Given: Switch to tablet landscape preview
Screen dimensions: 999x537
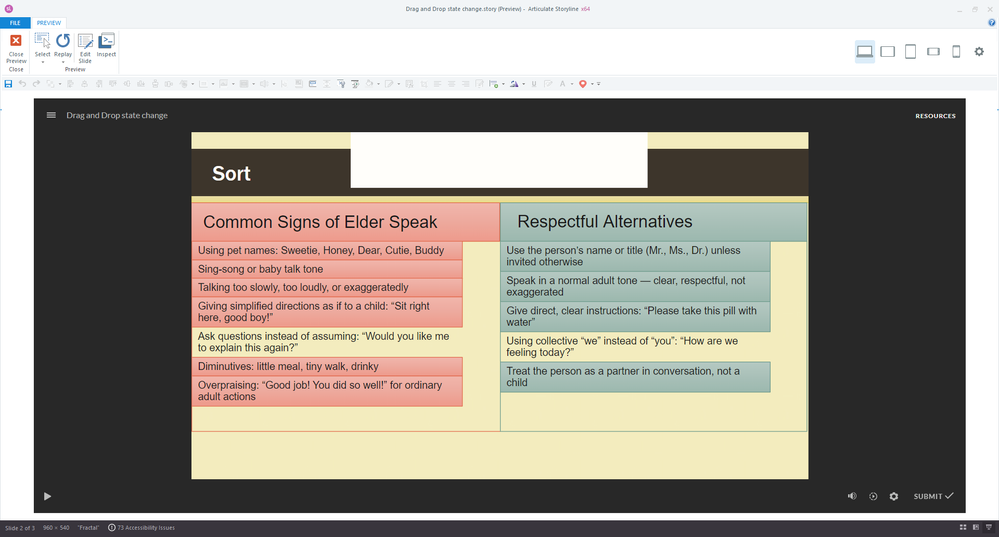Looking at the screenshot, I should 887,52.
